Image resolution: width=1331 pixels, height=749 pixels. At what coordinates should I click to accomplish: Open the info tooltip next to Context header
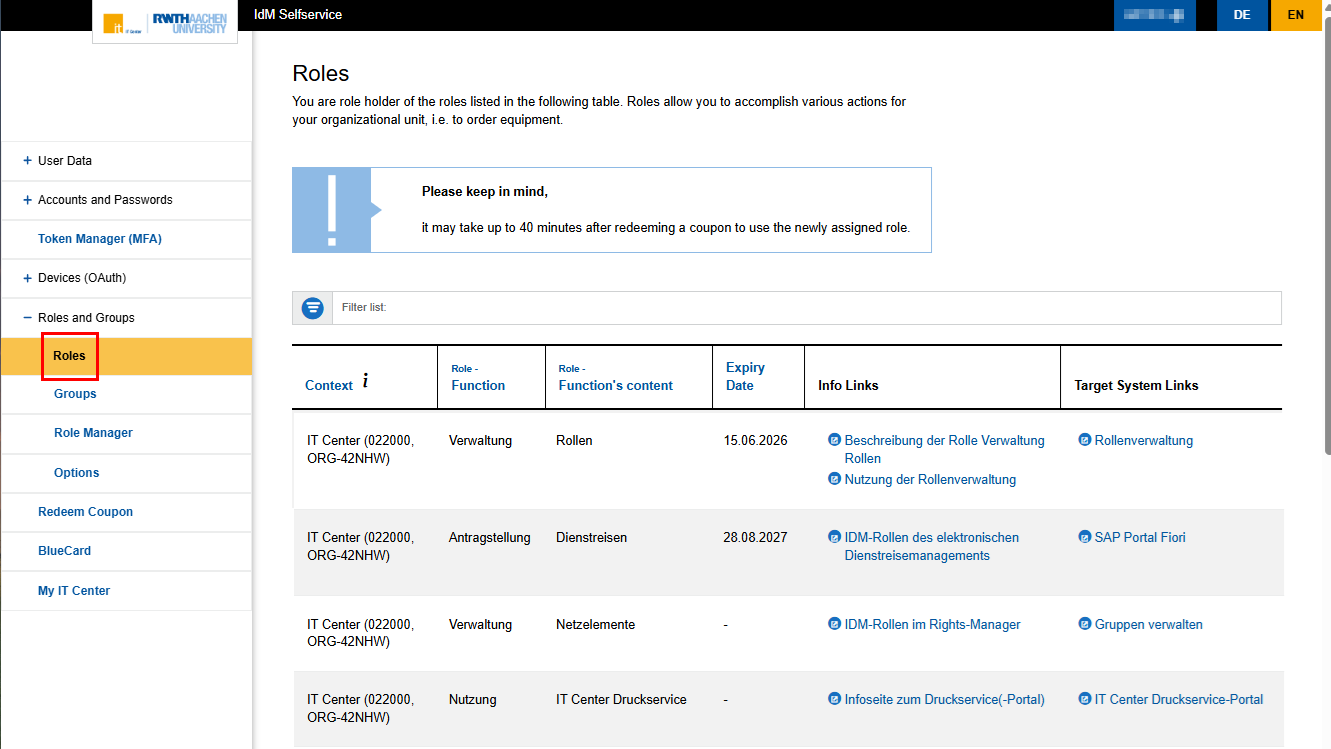click(x=364, y=380)
